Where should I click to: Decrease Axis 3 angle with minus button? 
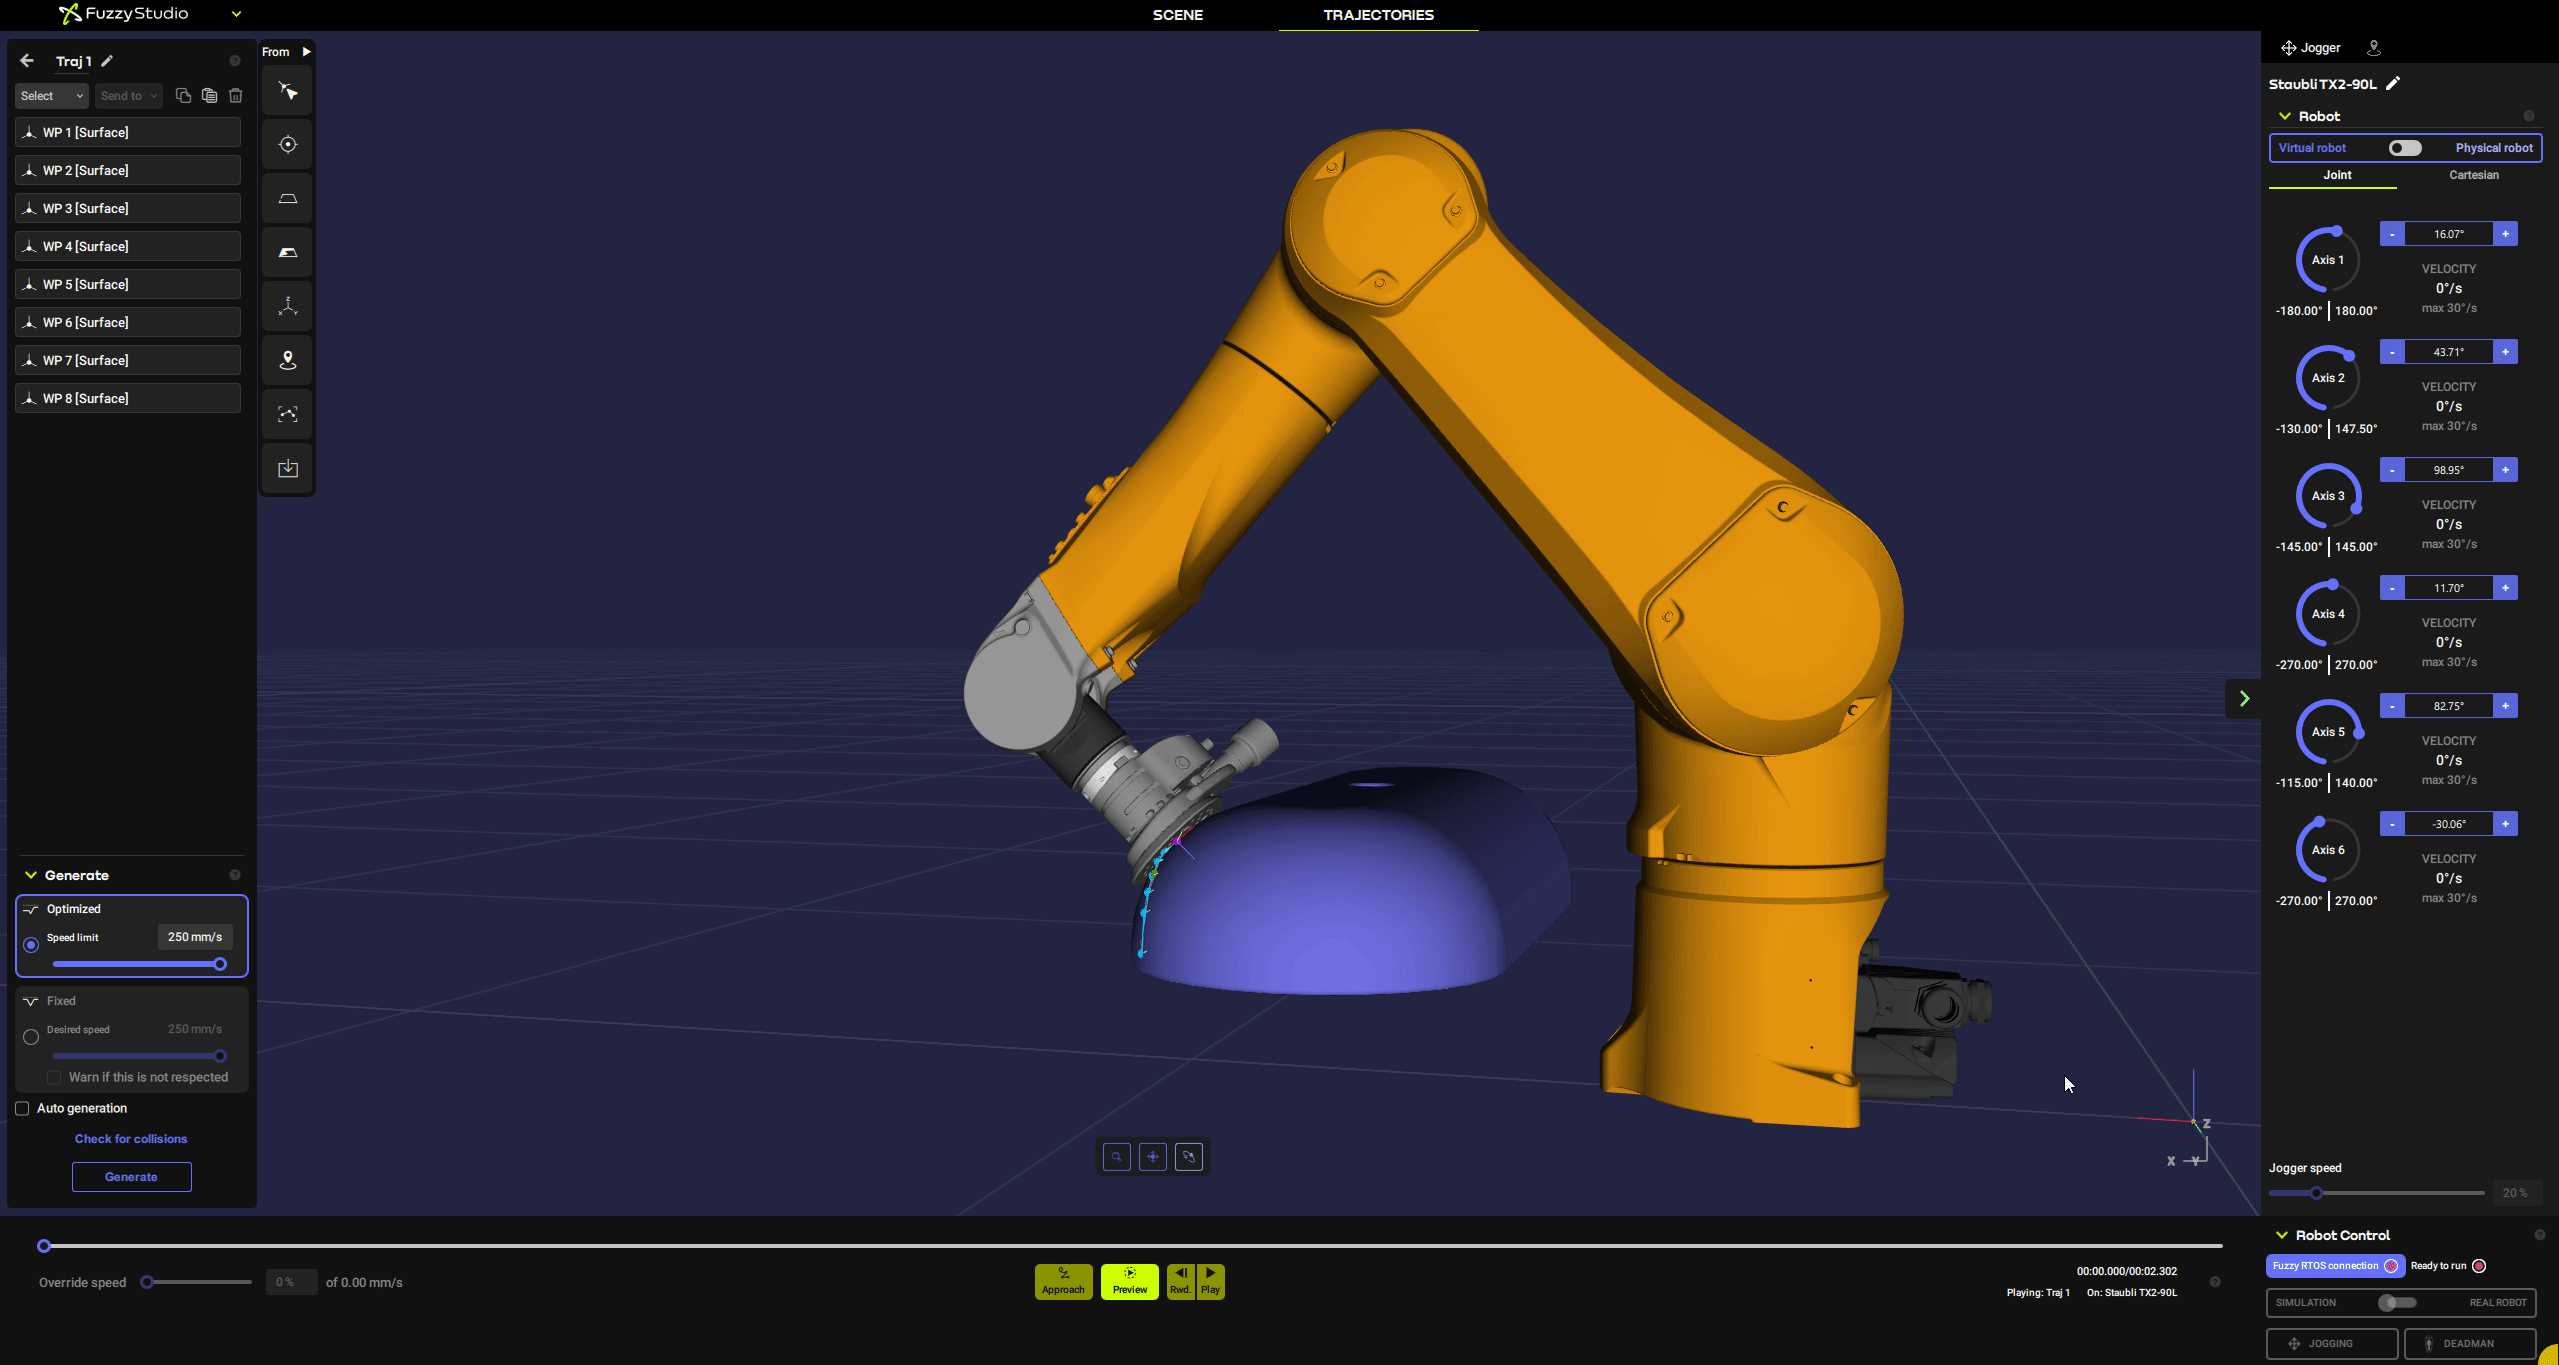(2392, 470)
